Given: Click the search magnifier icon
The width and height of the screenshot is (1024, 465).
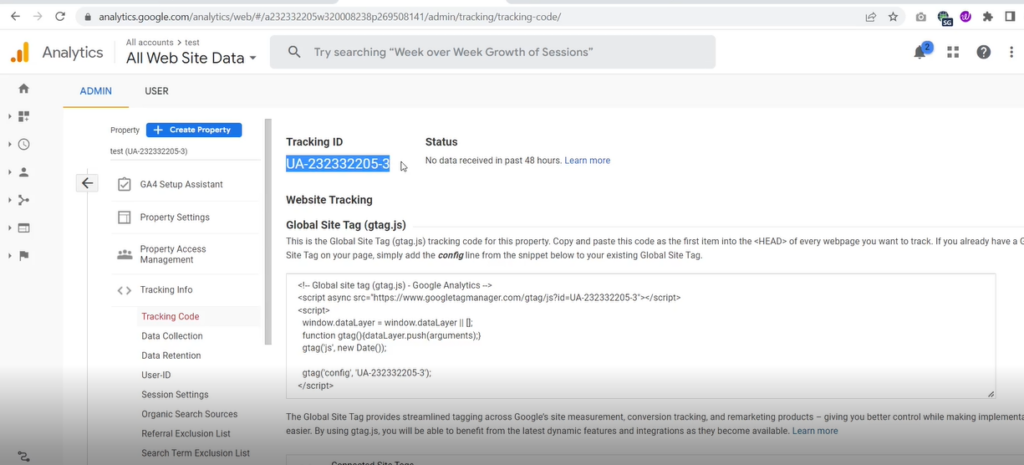Looking at the screenshot, I should pyautogui.click(x=295, y=52).
